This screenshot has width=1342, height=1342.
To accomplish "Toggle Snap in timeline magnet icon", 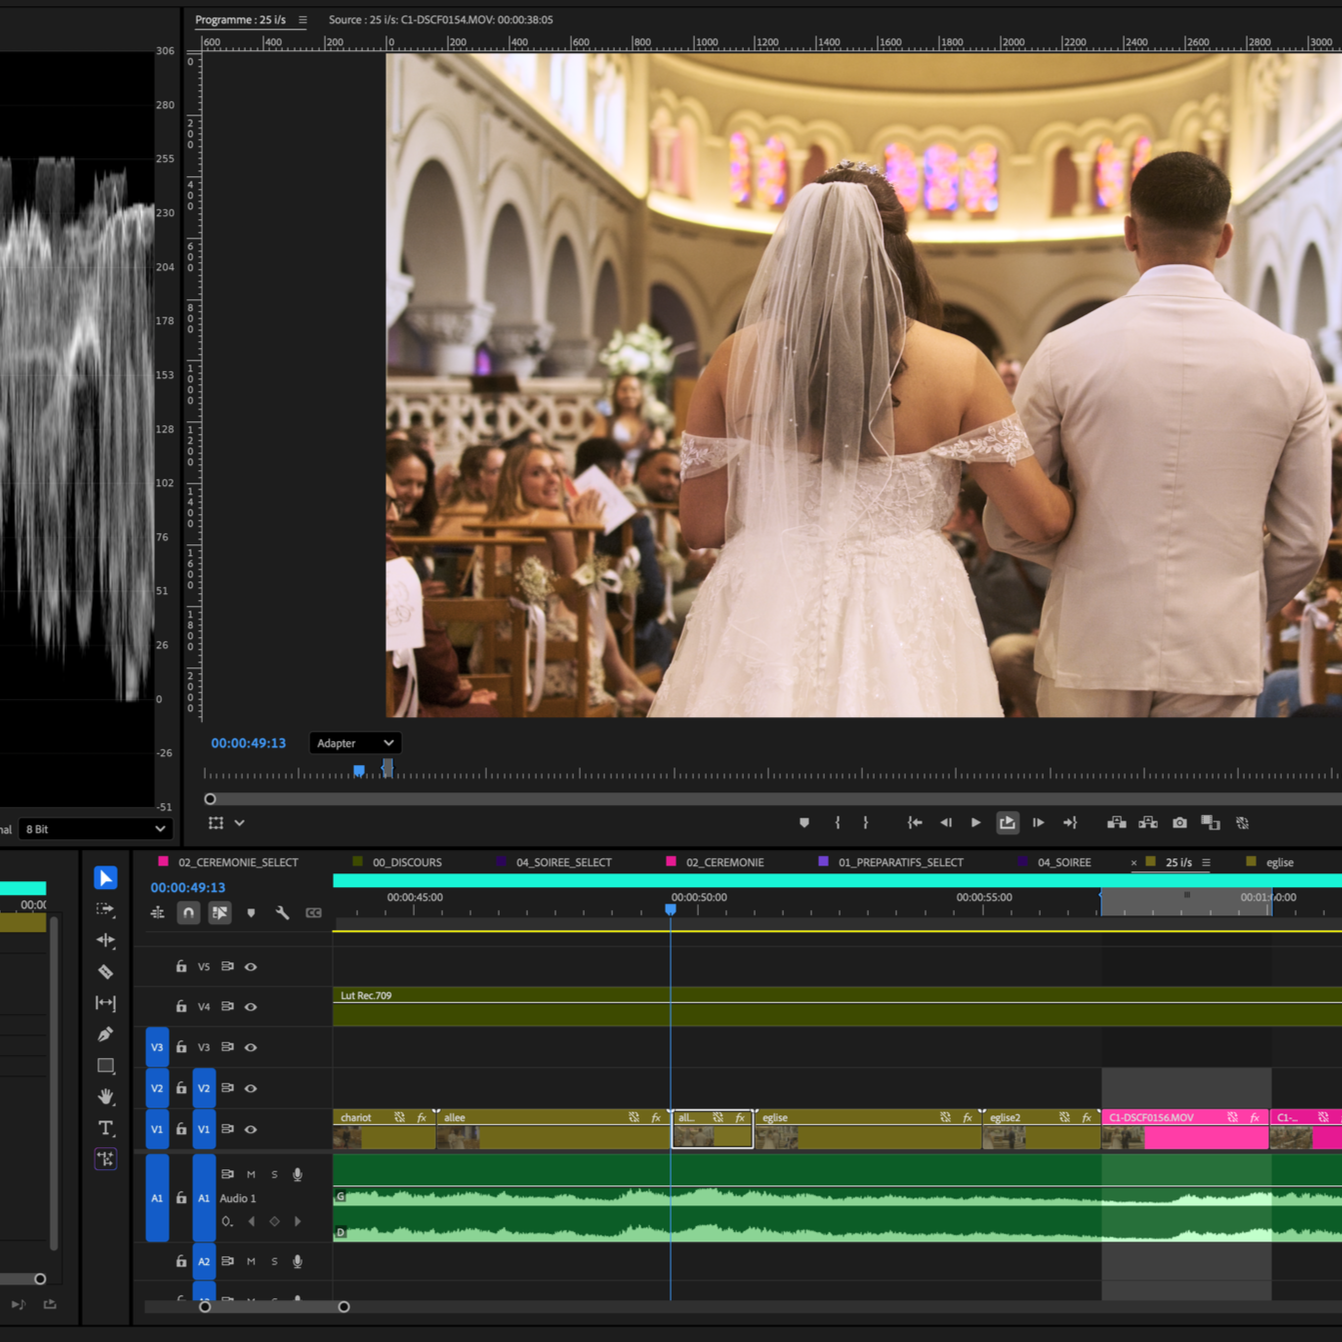I will coord(188,913).
